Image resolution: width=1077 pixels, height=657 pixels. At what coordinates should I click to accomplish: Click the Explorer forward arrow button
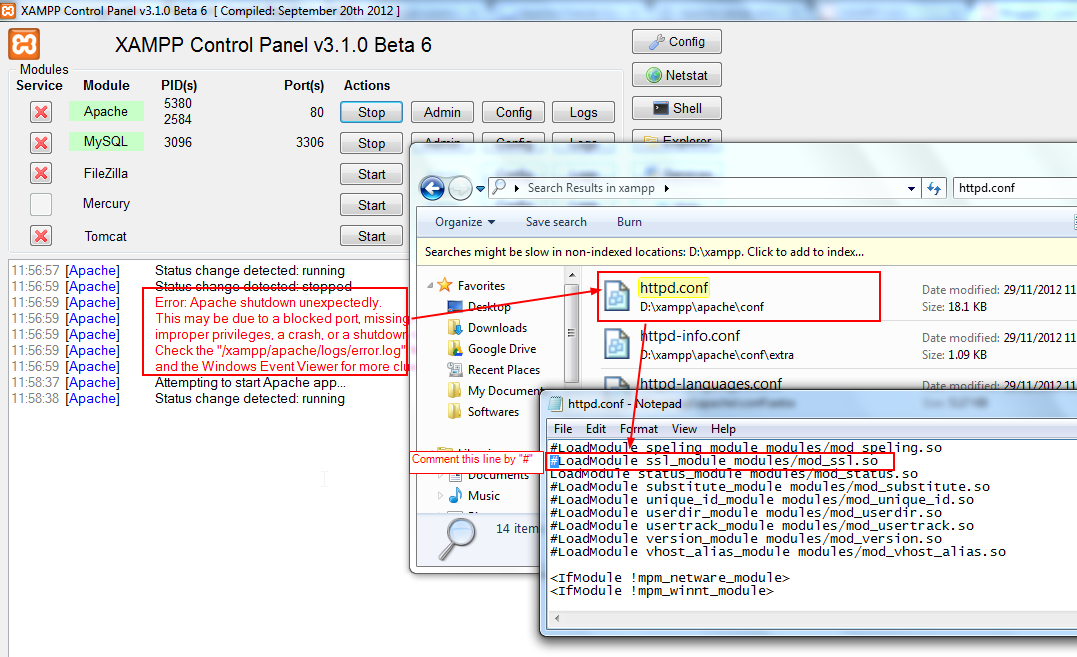[460, 188]
